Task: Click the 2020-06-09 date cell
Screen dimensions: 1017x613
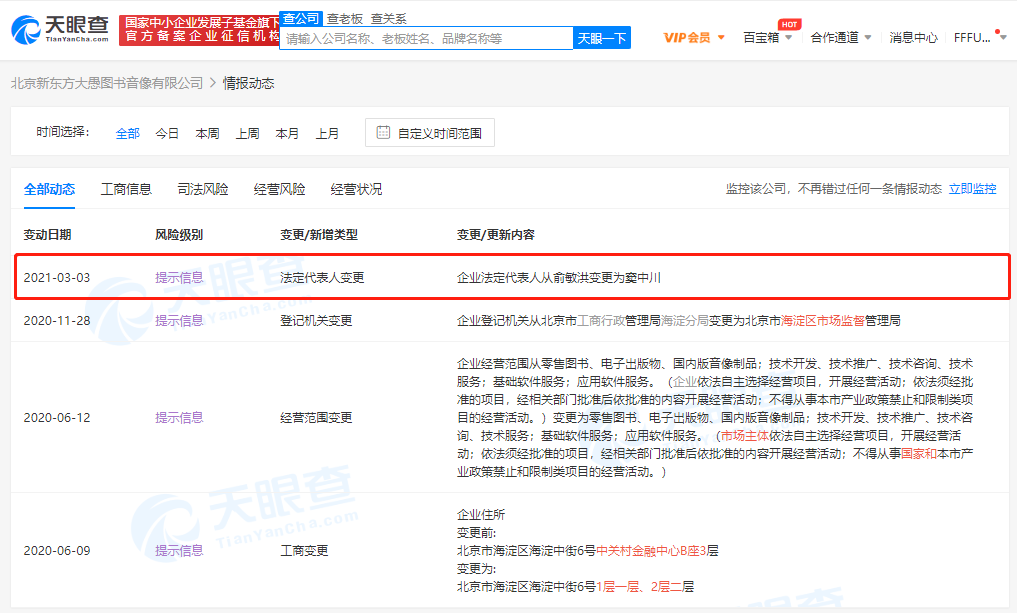Action: point(57,550)
